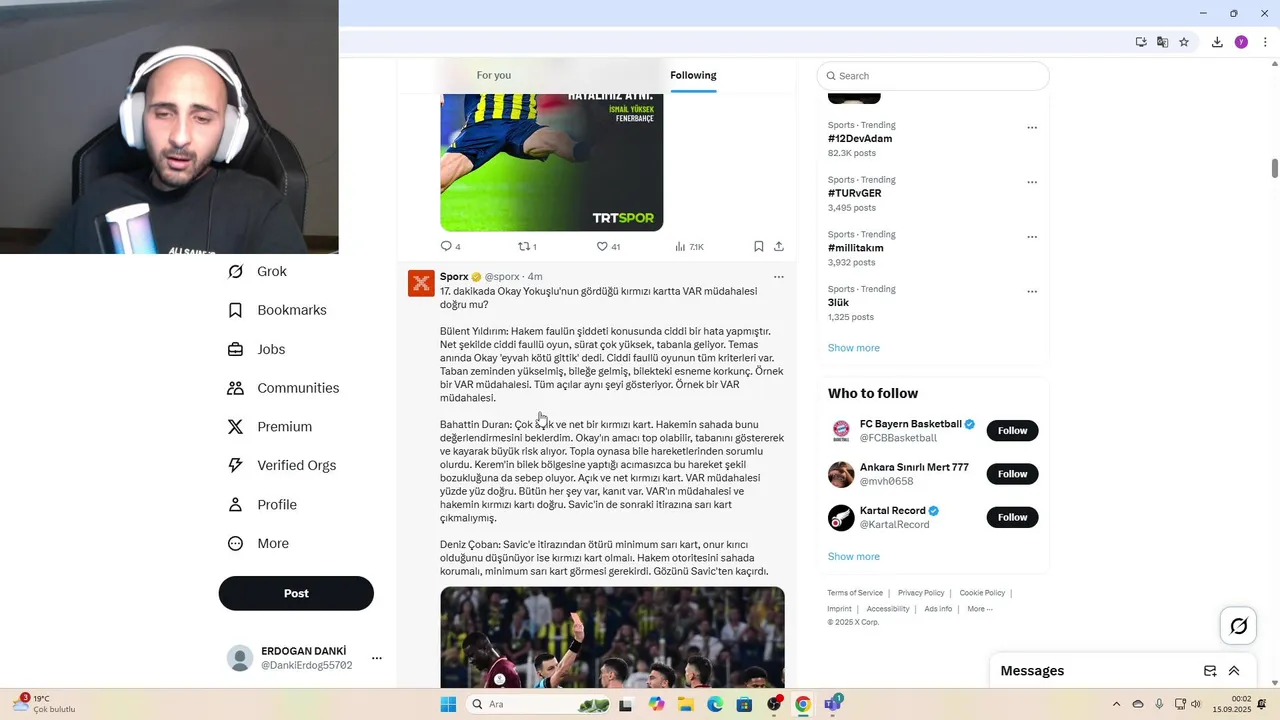Repost the TRT Spor image post
Viewport: 1280px width, 720px height.
(x=527, y=246)
